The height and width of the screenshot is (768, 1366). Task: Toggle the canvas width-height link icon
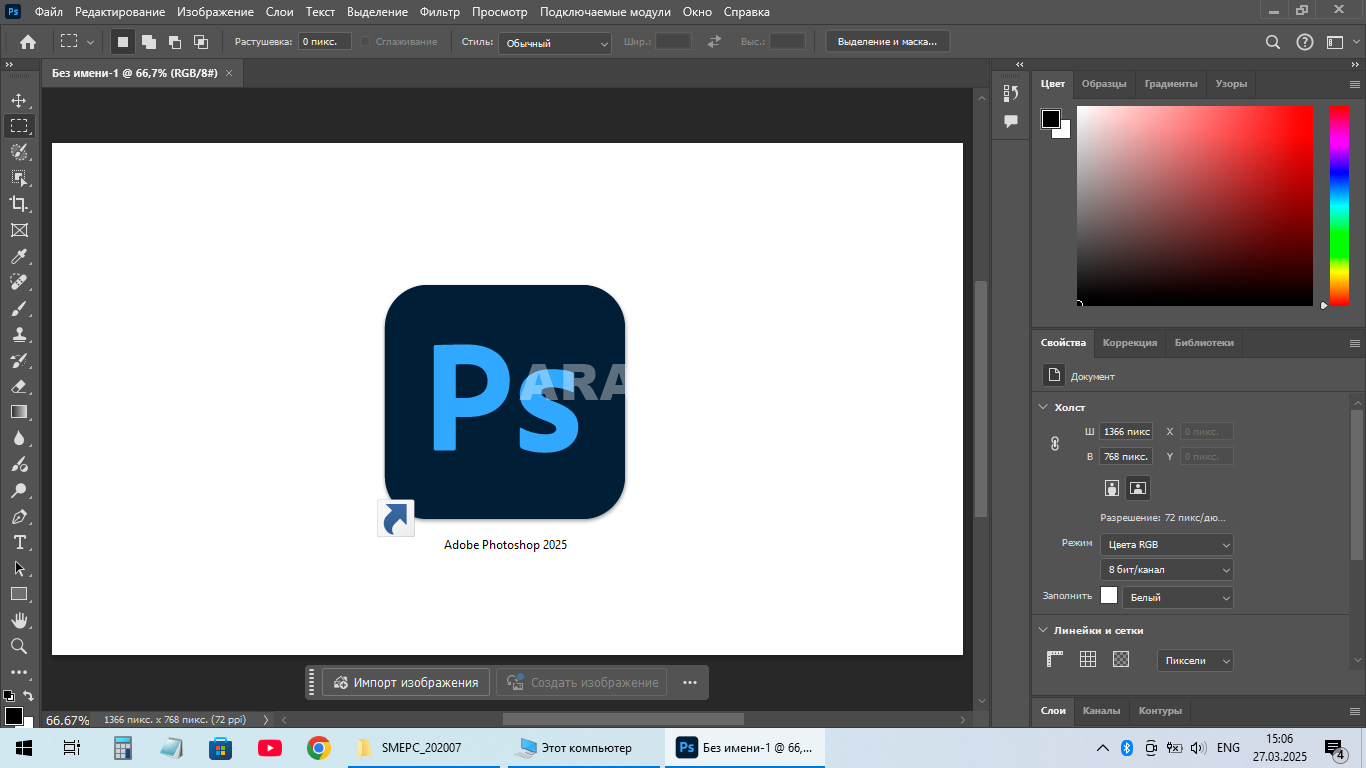(x=1055, y=443)
